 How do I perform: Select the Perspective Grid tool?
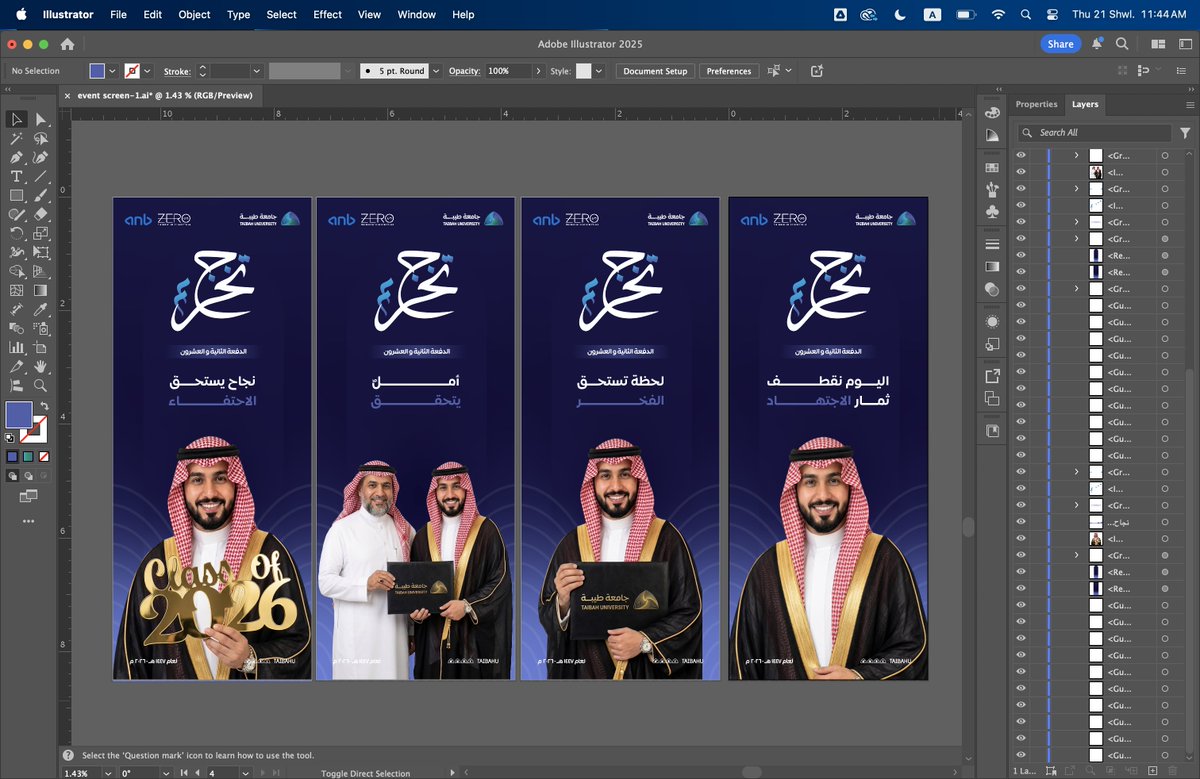tap(41, 272)
